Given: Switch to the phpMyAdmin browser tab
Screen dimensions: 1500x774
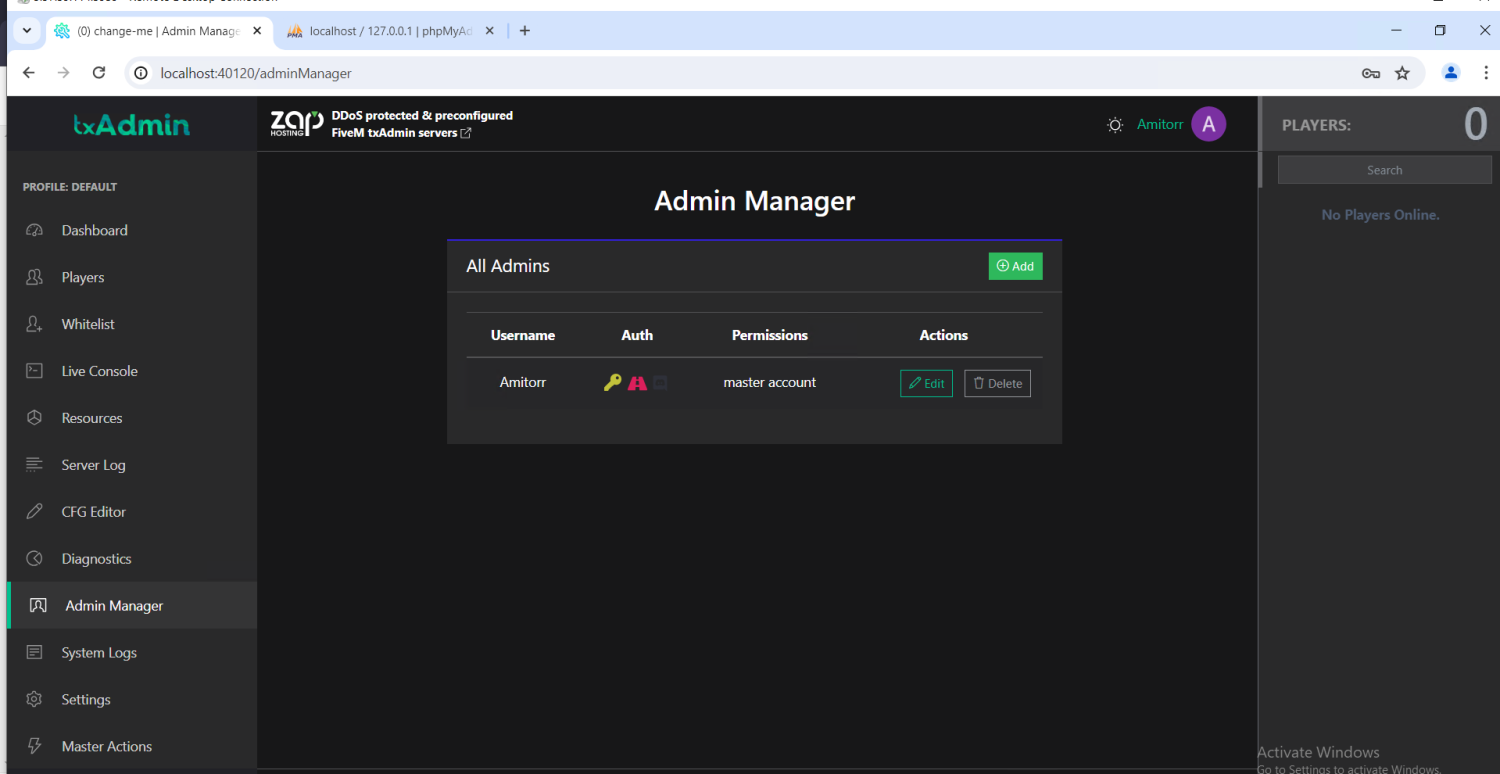Looking at the screenshot, I should pos(391,31).
